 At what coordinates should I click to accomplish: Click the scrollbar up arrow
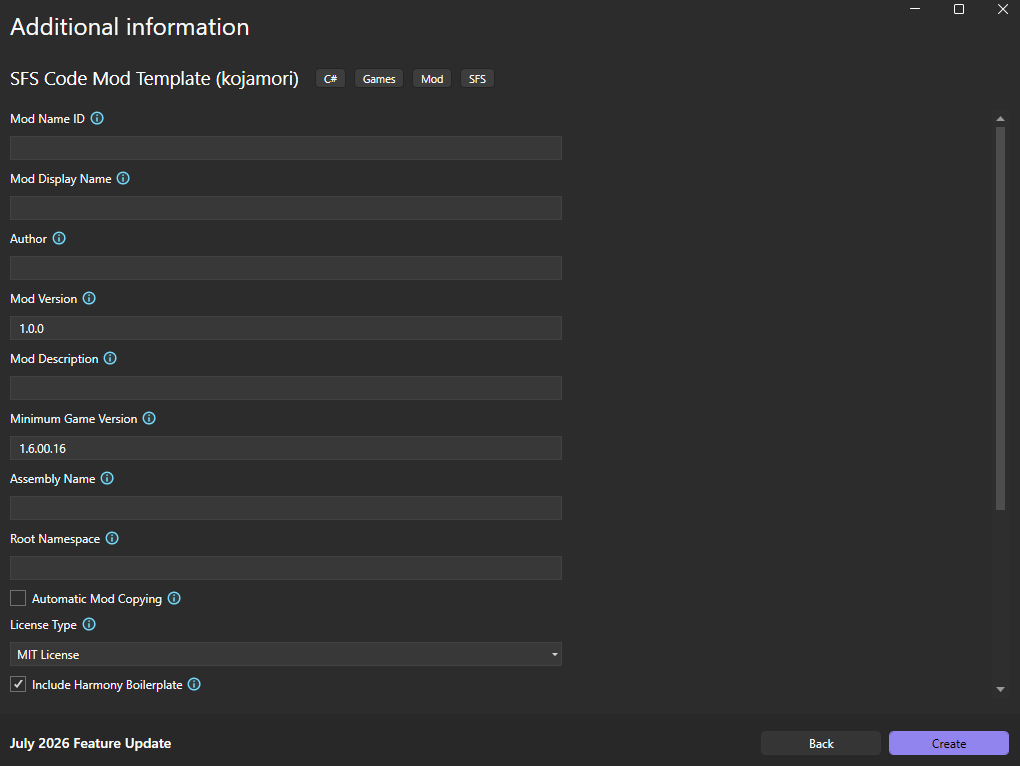(1000, 118)
